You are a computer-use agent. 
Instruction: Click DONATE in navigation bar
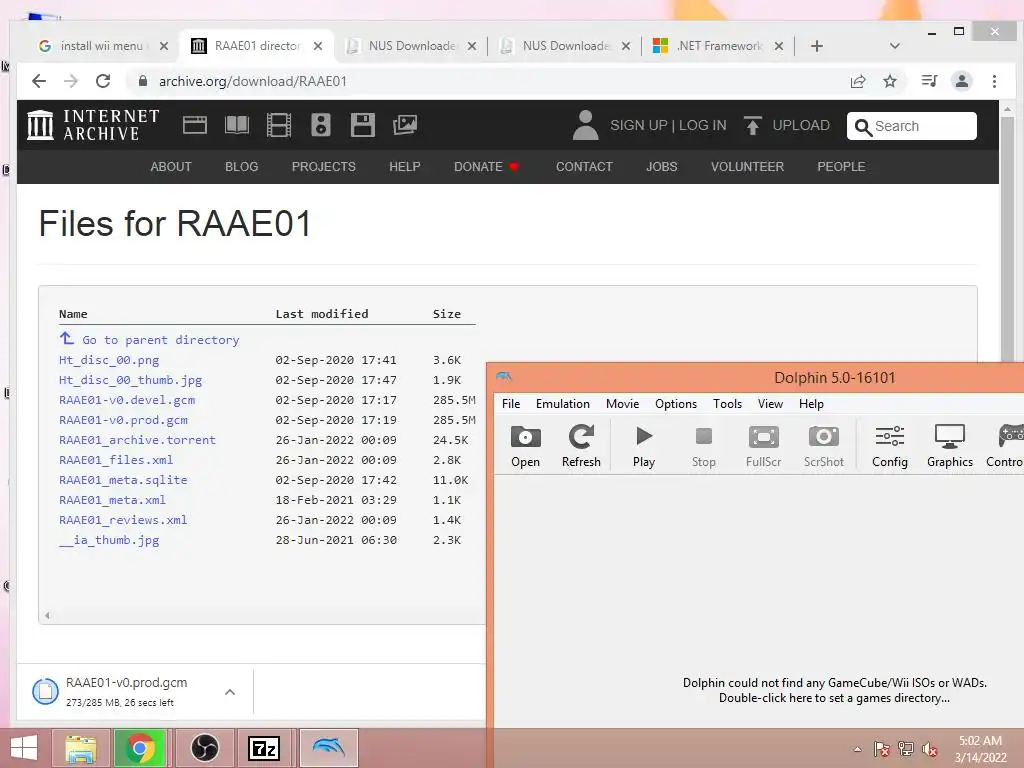[x=478, y=167]
